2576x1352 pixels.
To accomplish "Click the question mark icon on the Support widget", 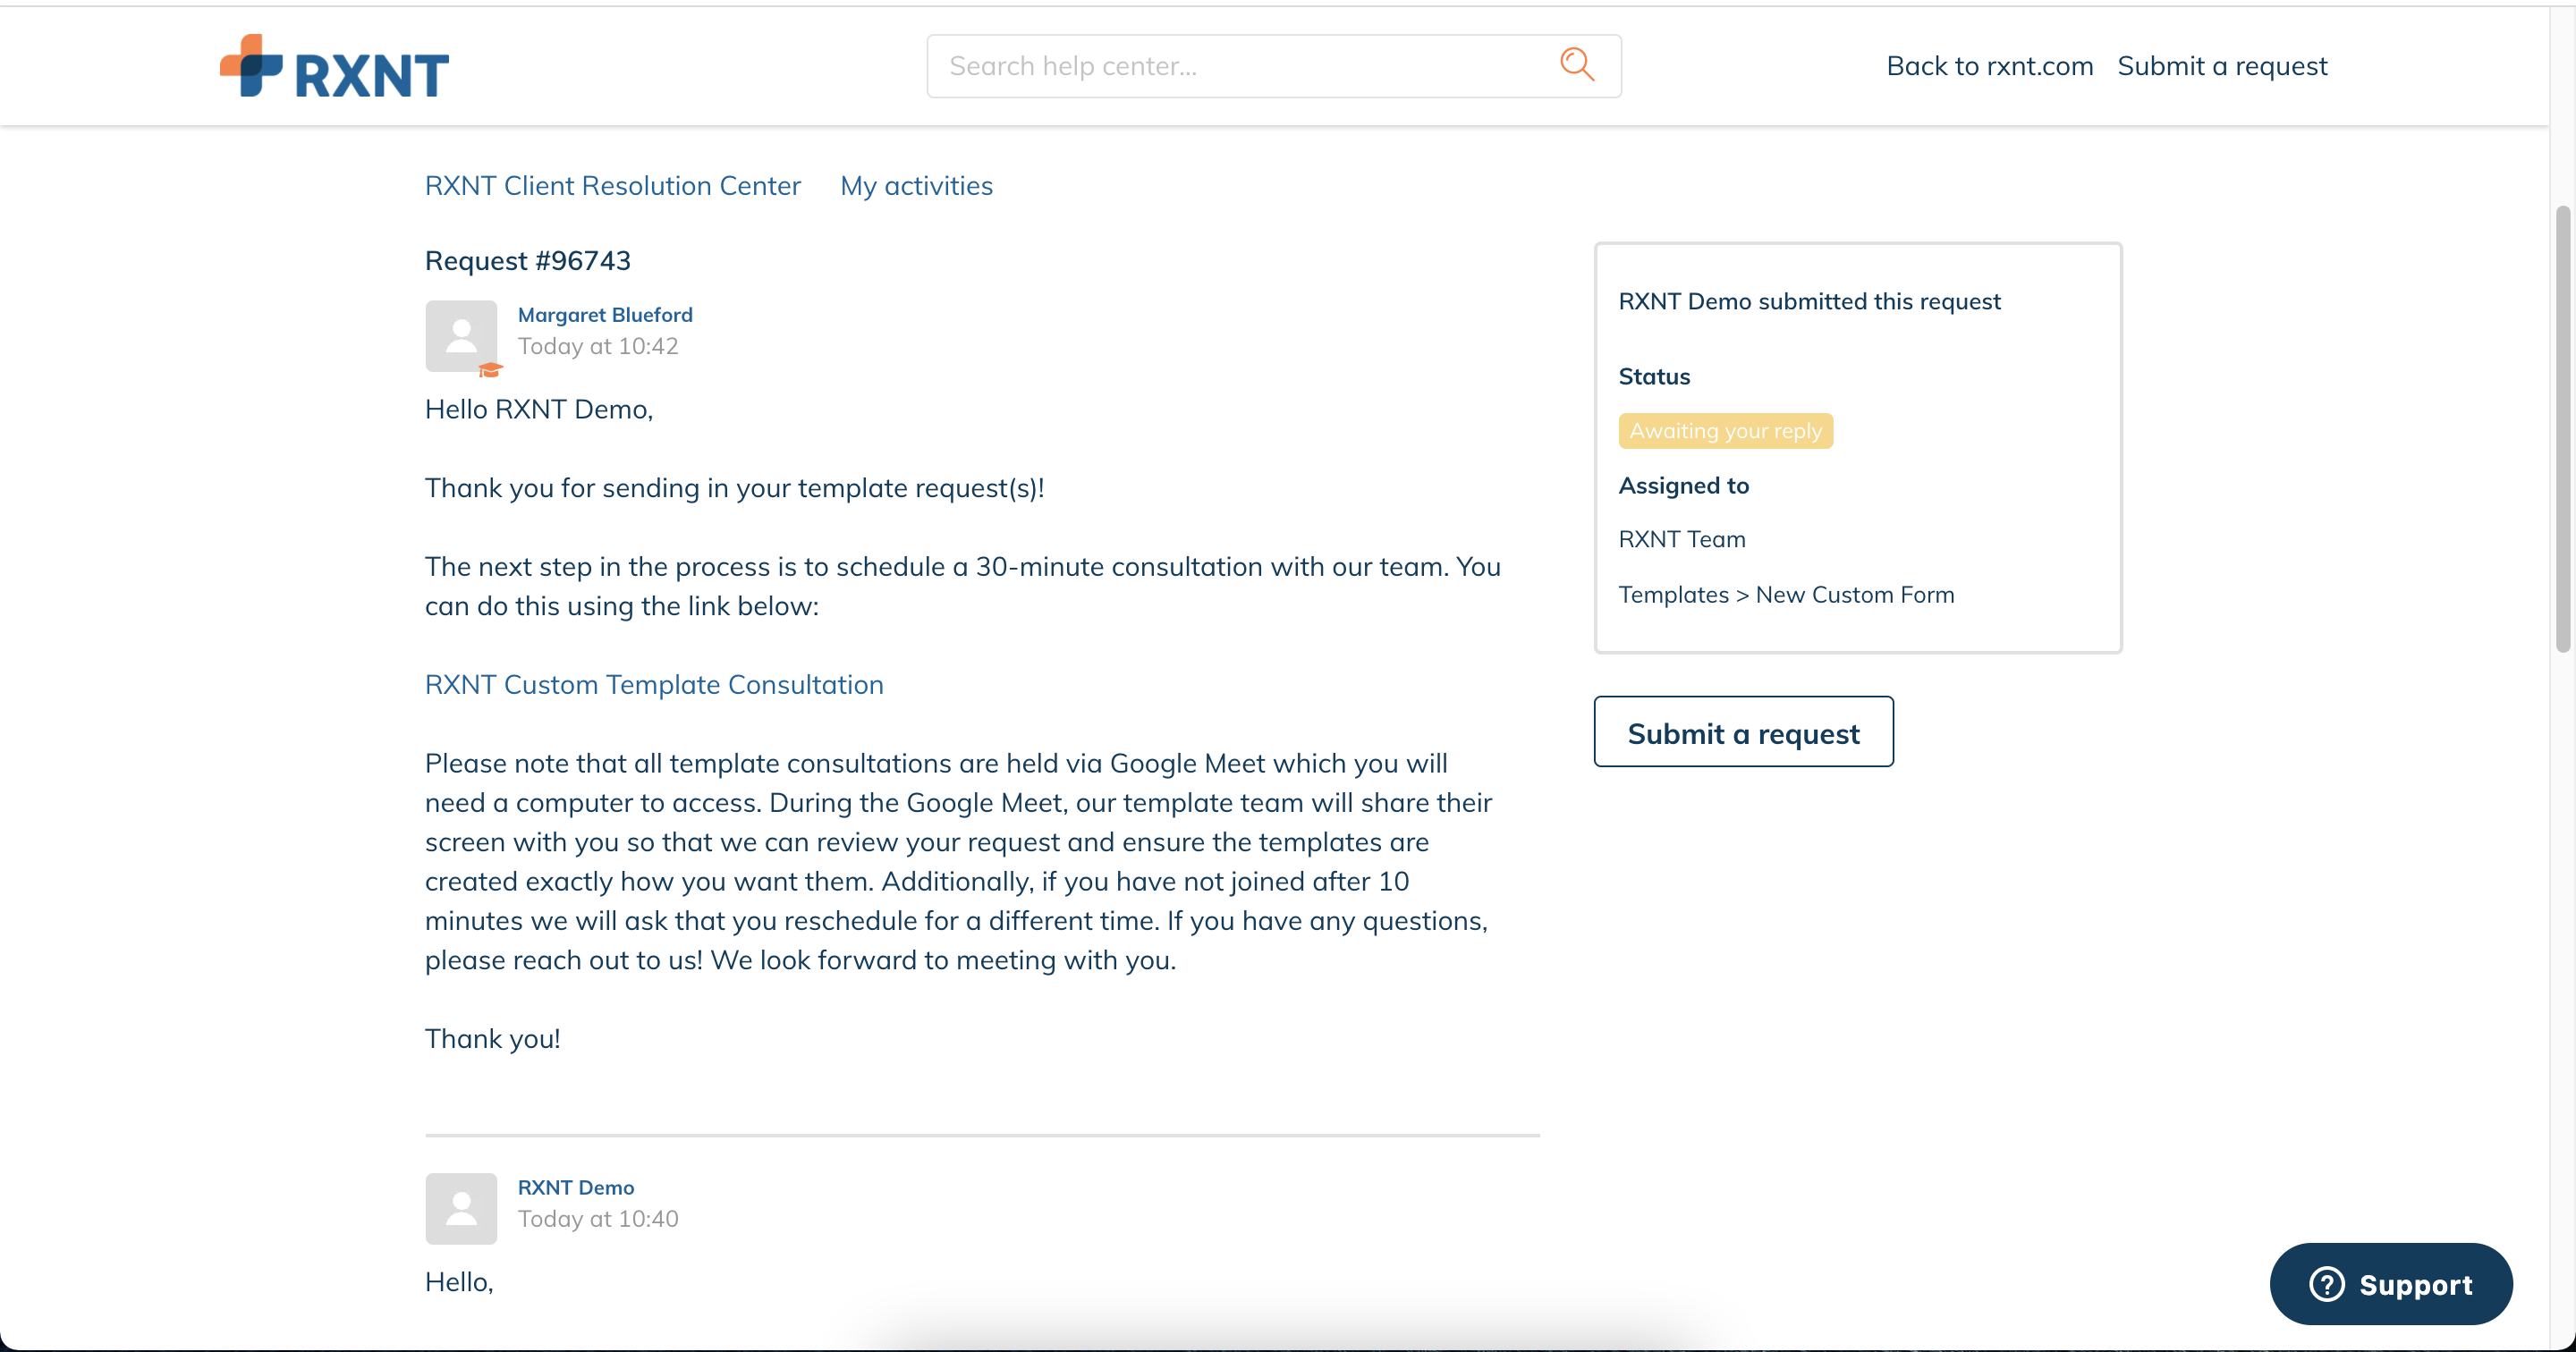I will [x=2327, y=1284].
